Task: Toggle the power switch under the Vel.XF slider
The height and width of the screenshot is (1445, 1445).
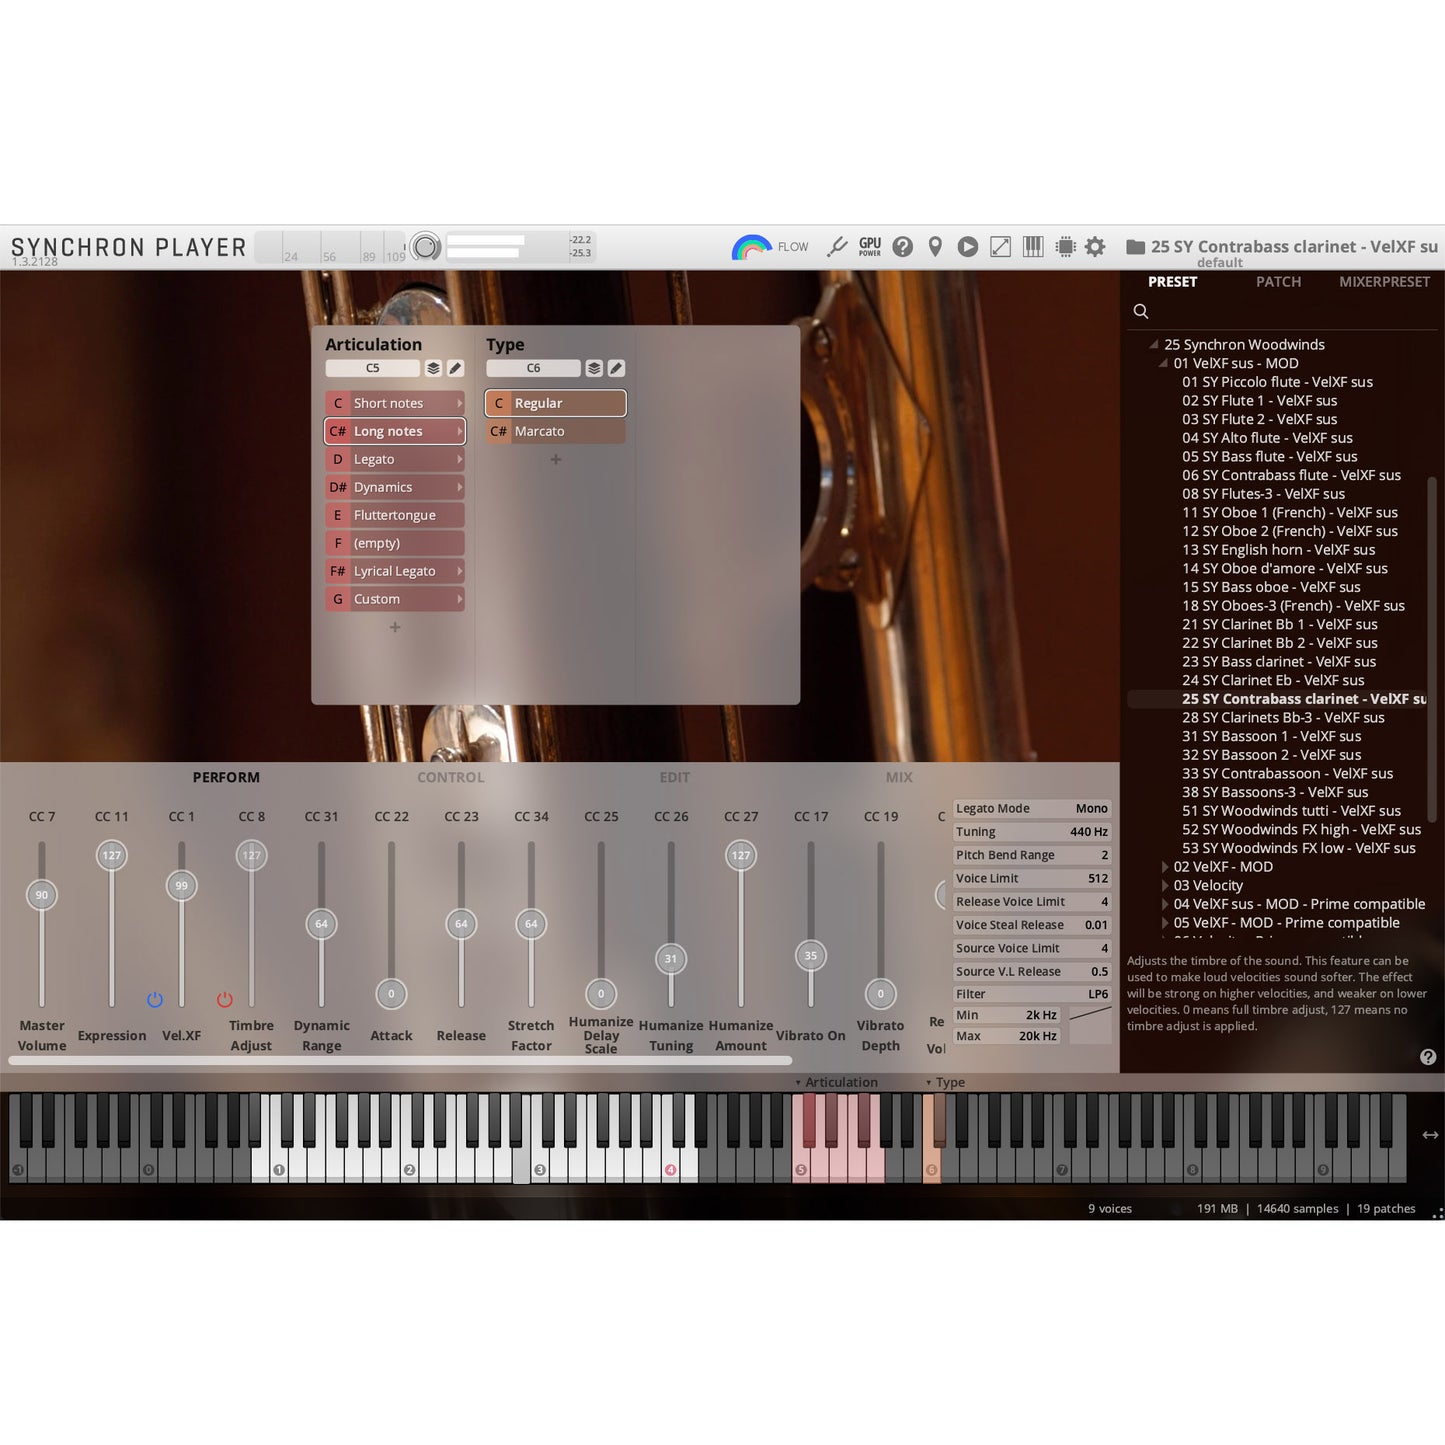Action: [155, 999]
